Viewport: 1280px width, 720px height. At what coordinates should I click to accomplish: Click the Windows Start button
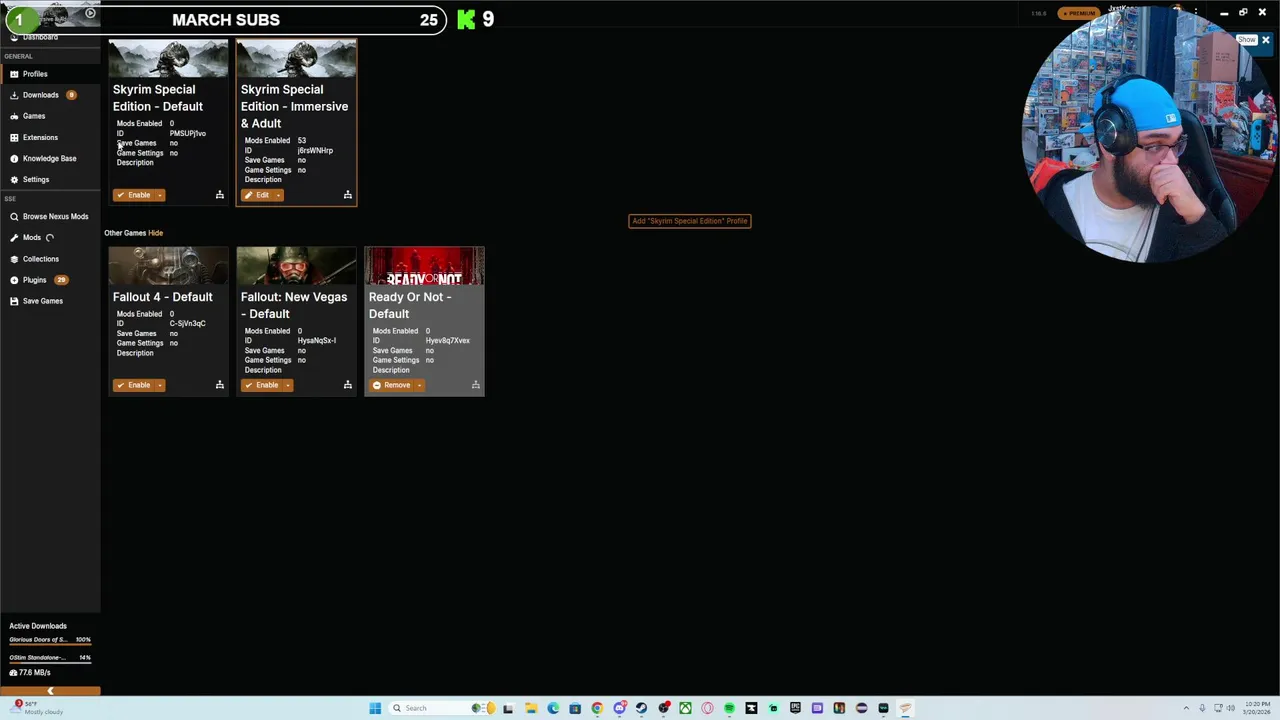pyautogui.click(x=375, y=708)
